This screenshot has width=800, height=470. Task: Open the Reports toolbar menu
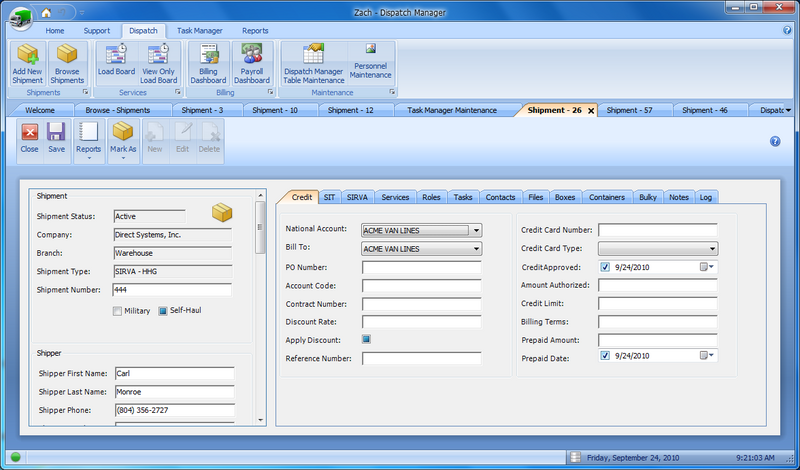click(x=88, y=140)
